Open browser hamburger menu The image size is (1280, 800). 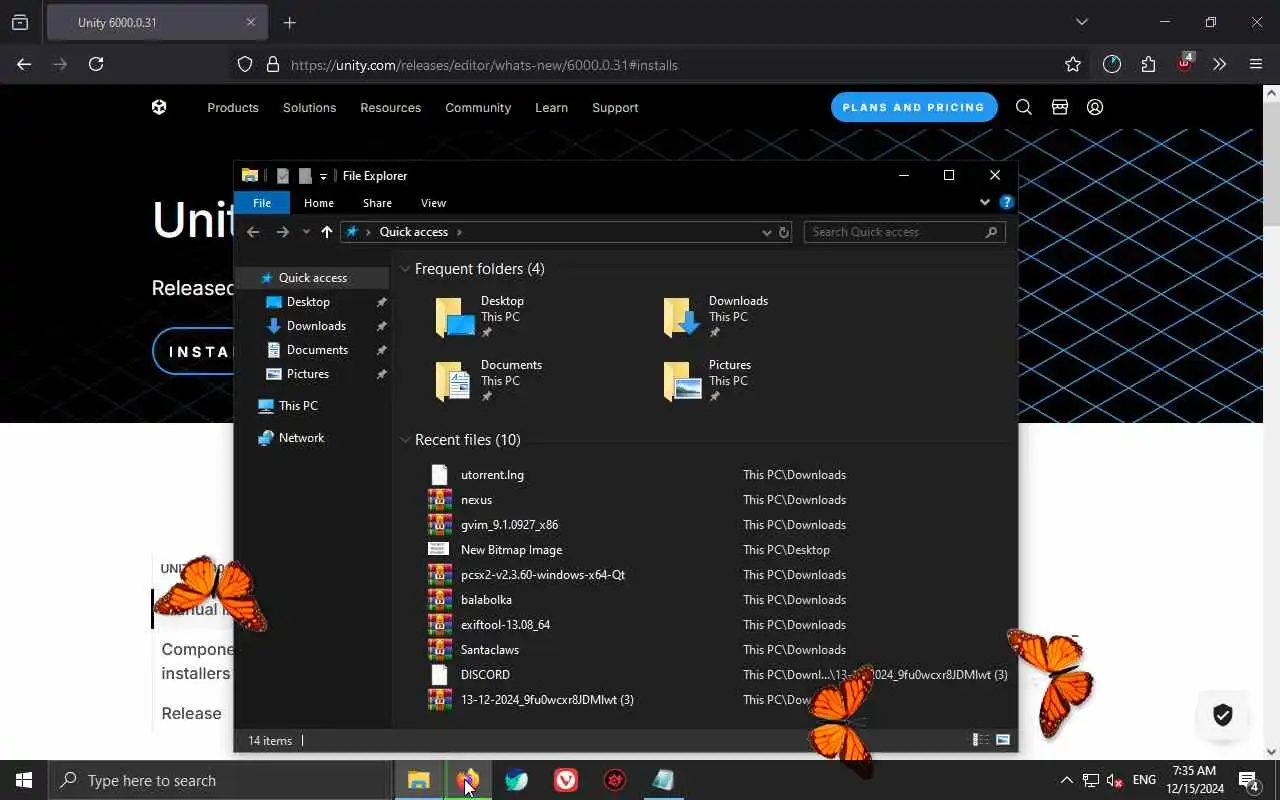tap(1256, 64)
